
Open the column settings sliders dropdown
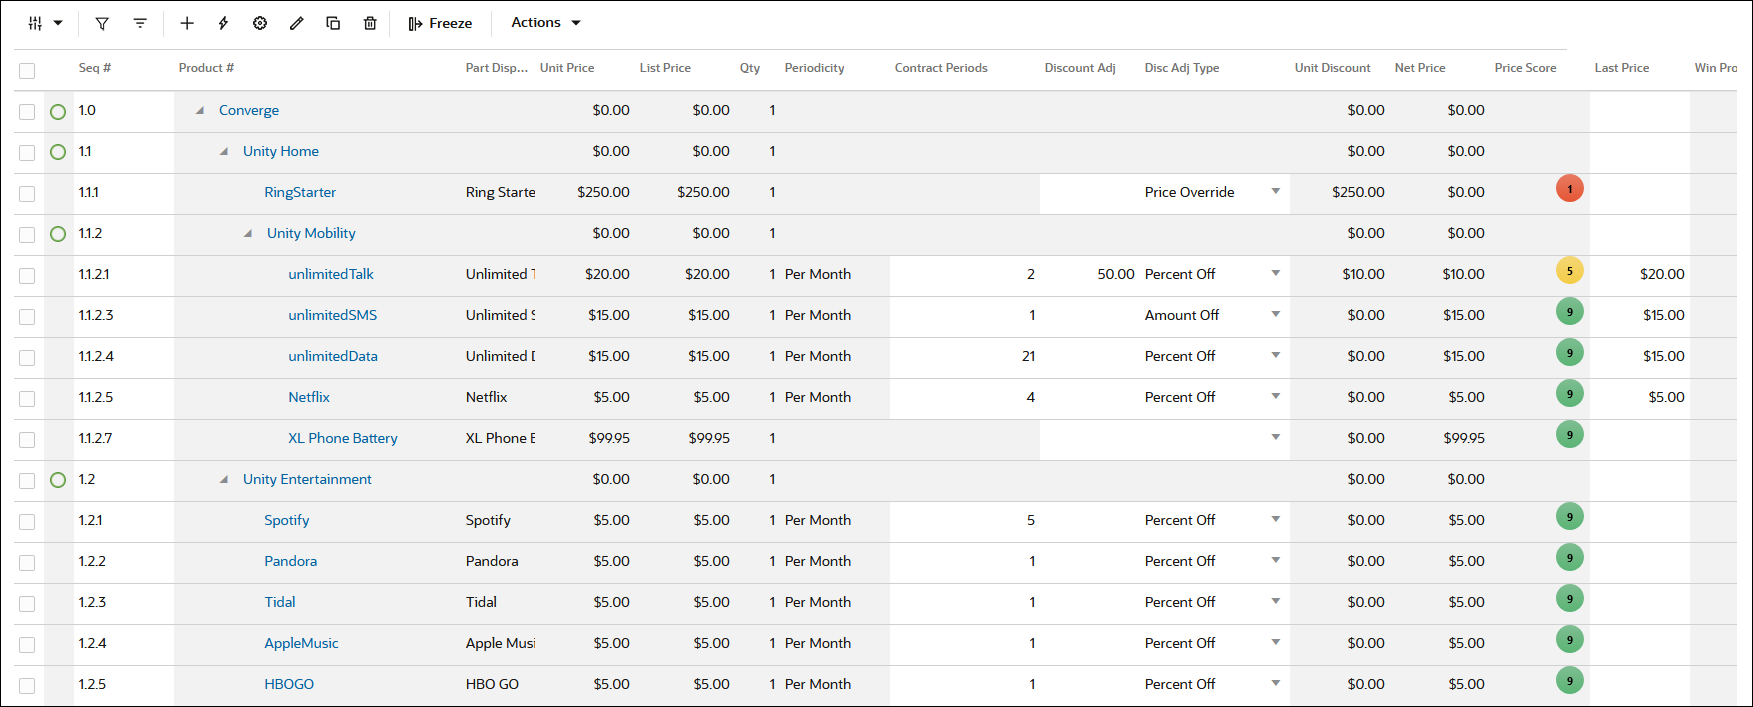point(45,23)
